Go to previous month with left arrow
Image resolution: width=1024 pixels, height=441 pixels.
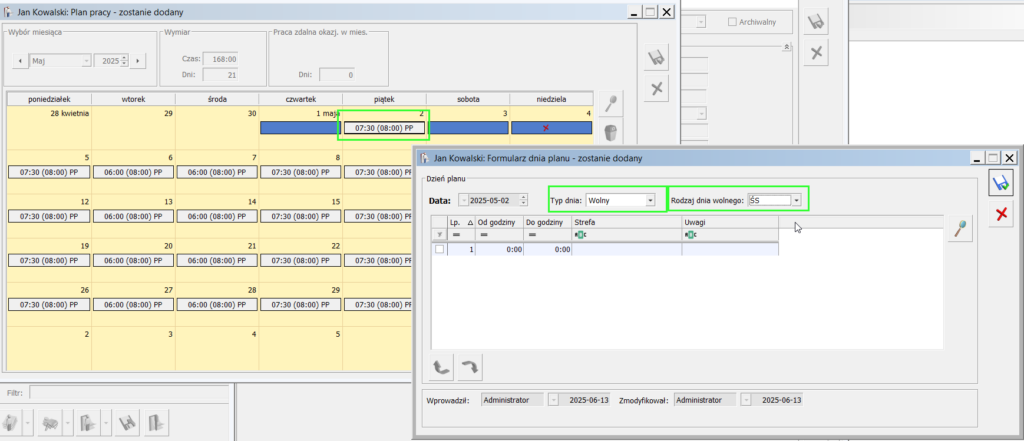point(20,61)
